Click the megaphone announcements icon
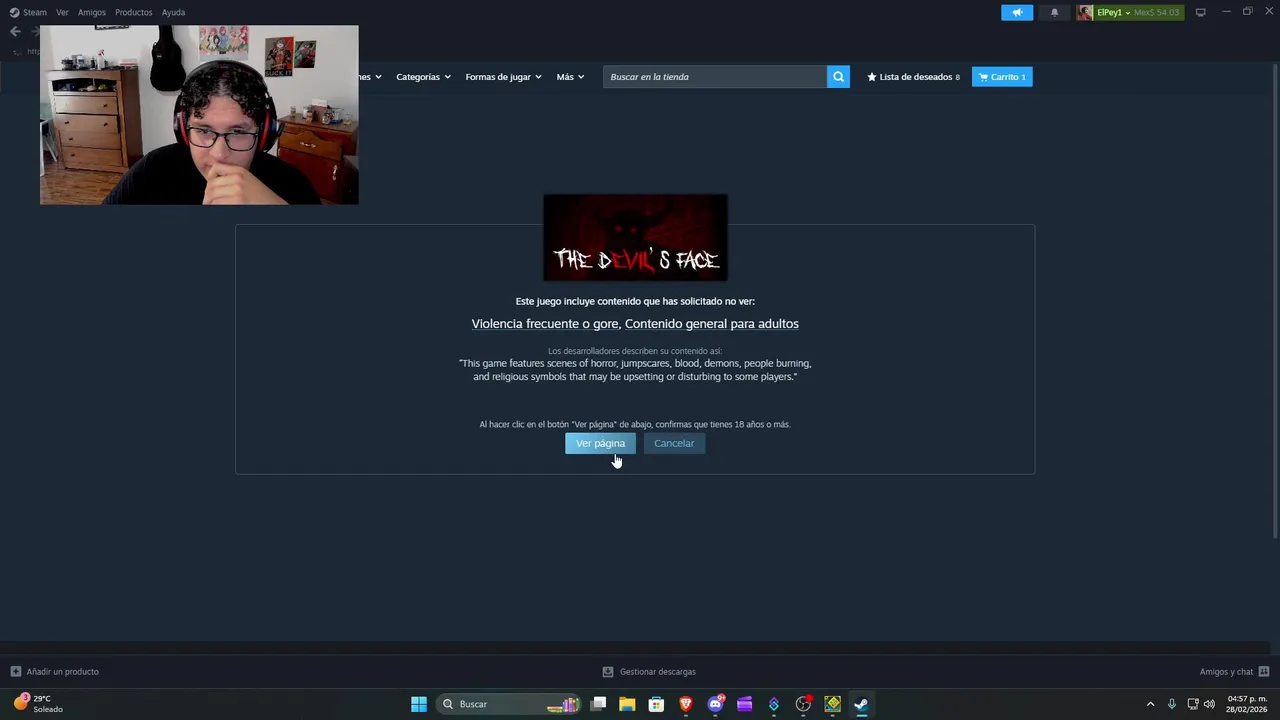The image size is (1280, 720). pos(1017,12)
